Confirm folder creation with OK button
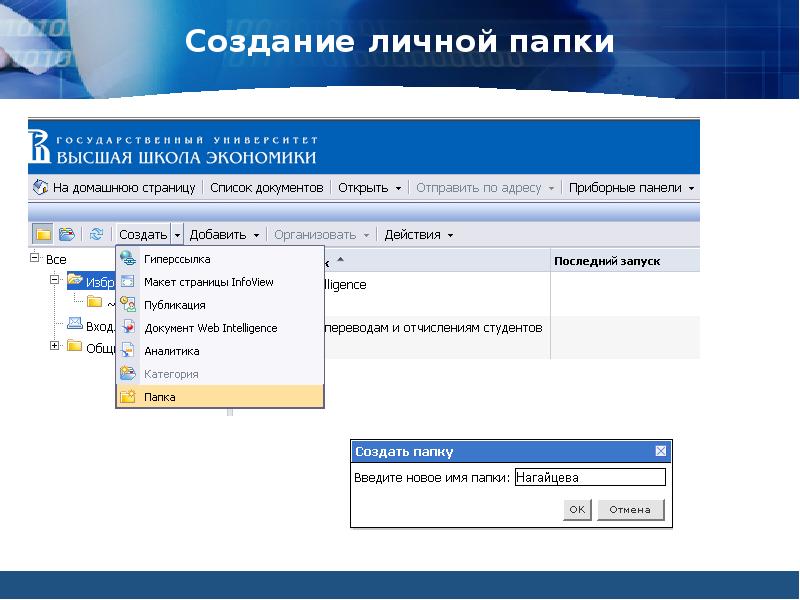The image size is (800, 600). (x=577, y=509)
